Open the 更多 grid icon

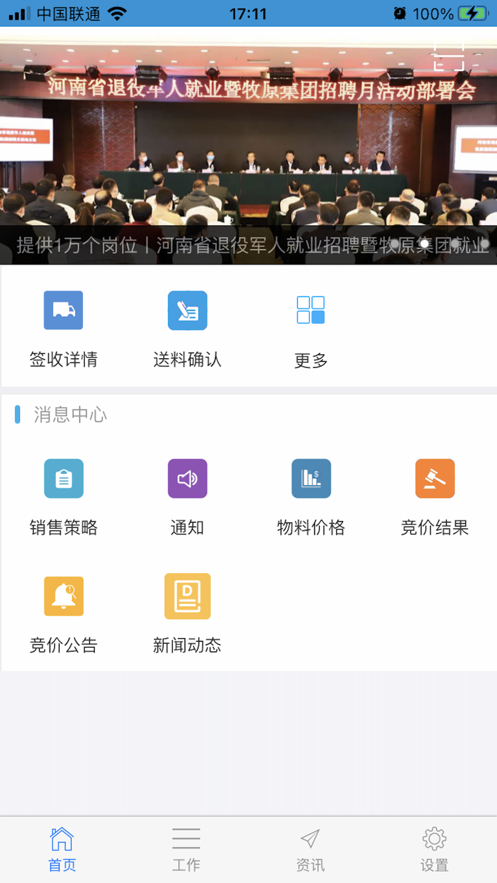coord(311,310)
